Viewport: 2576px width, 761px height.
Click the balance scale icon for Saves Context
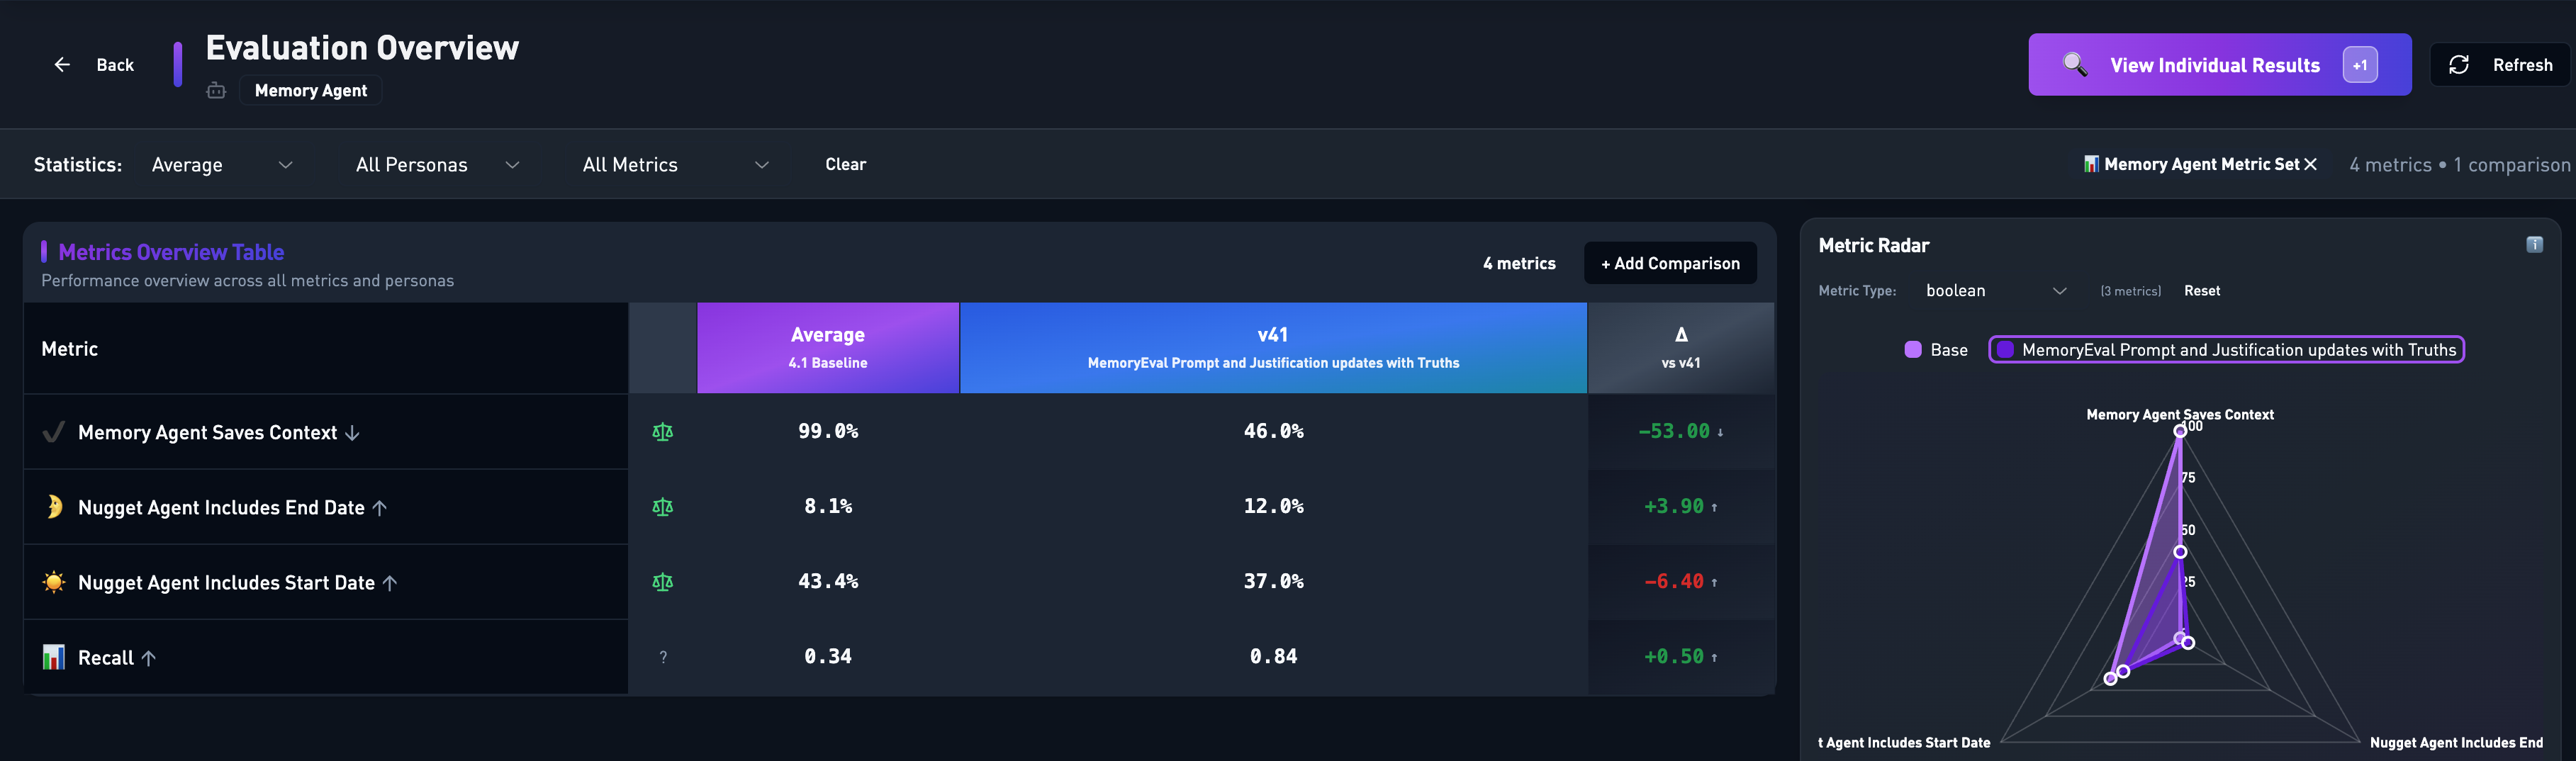pos(662,432)
